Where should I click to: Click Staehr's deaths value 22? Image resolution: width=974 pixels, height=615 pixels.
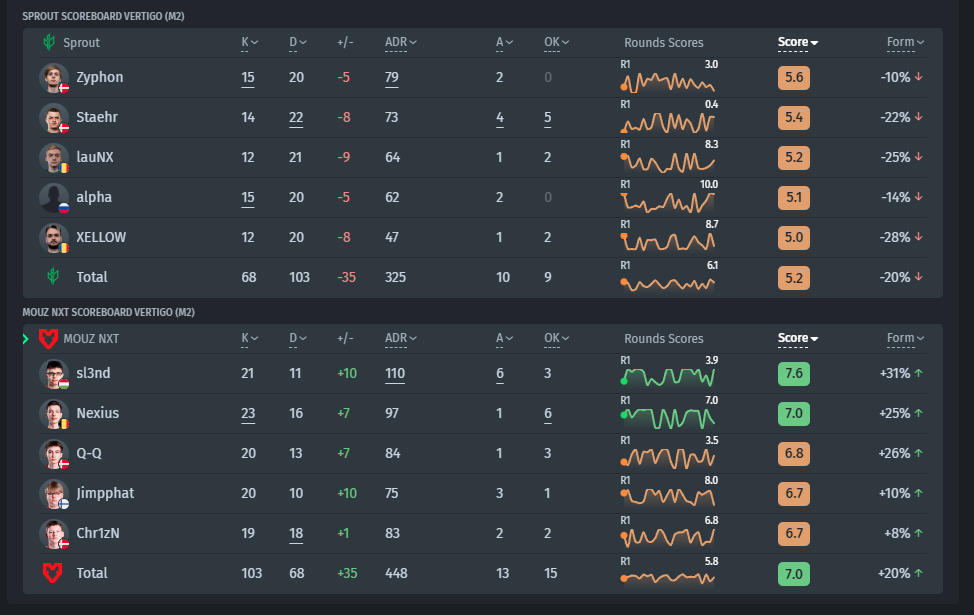296,117
